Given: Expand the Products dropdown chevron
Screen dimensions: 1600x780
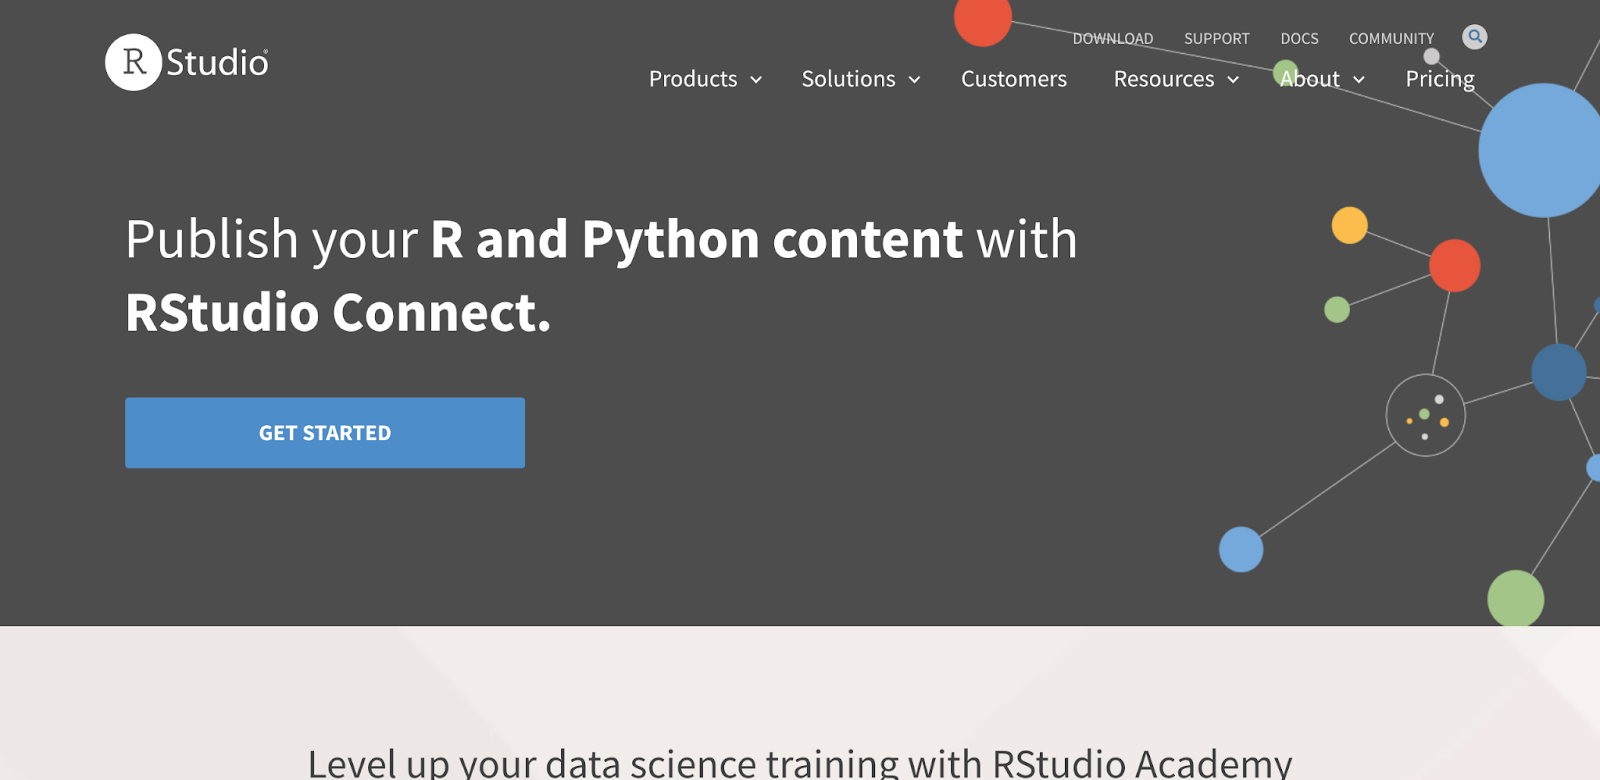Looking at the screenshot, I should click(756, 80).
